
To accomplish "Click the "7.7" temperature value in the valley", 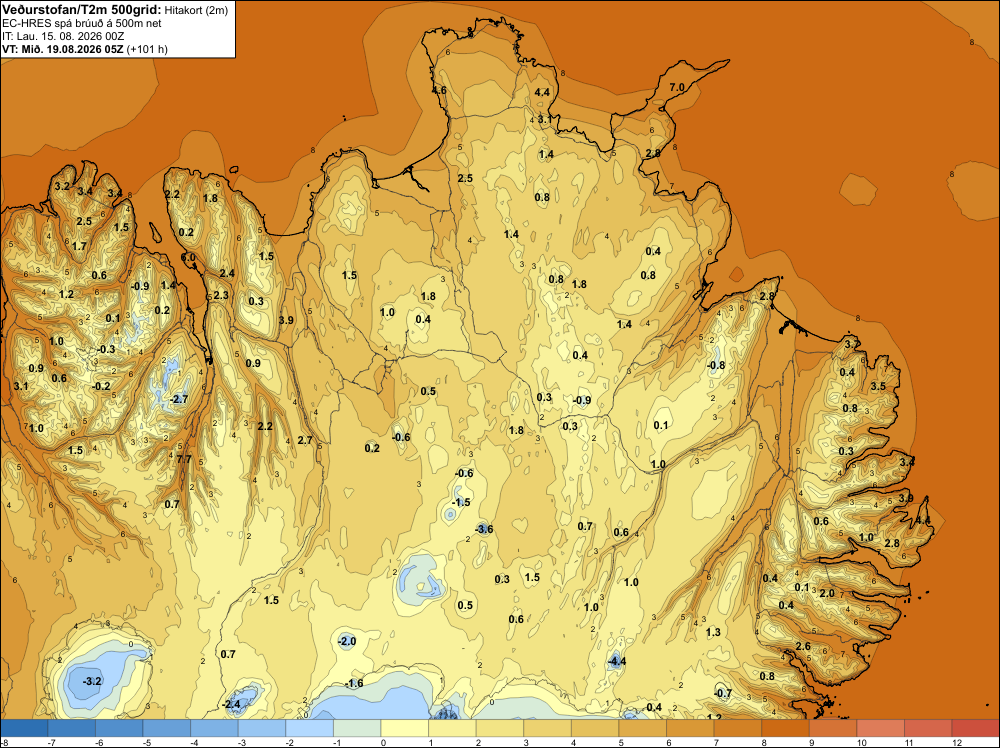I will pos(184,458).
